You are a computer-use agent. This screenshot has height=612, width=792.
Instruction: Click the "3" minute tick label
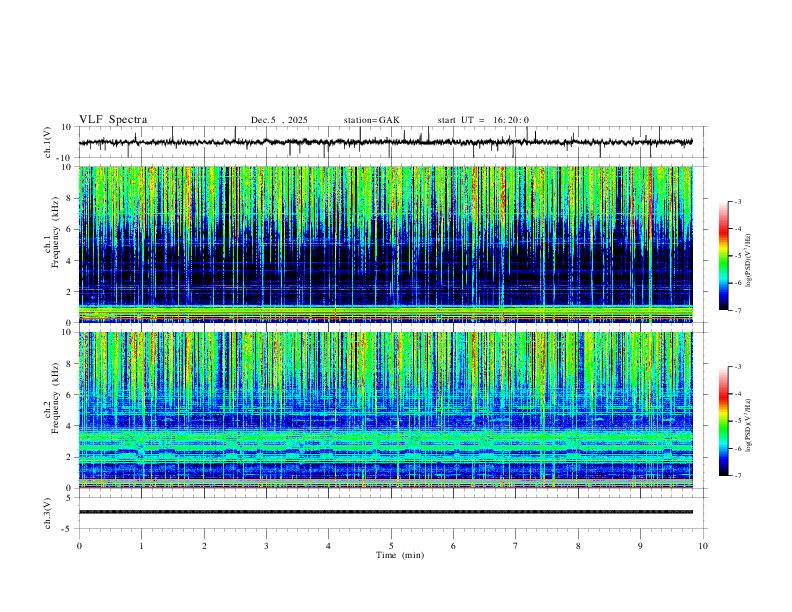click(x=266, y=546)
